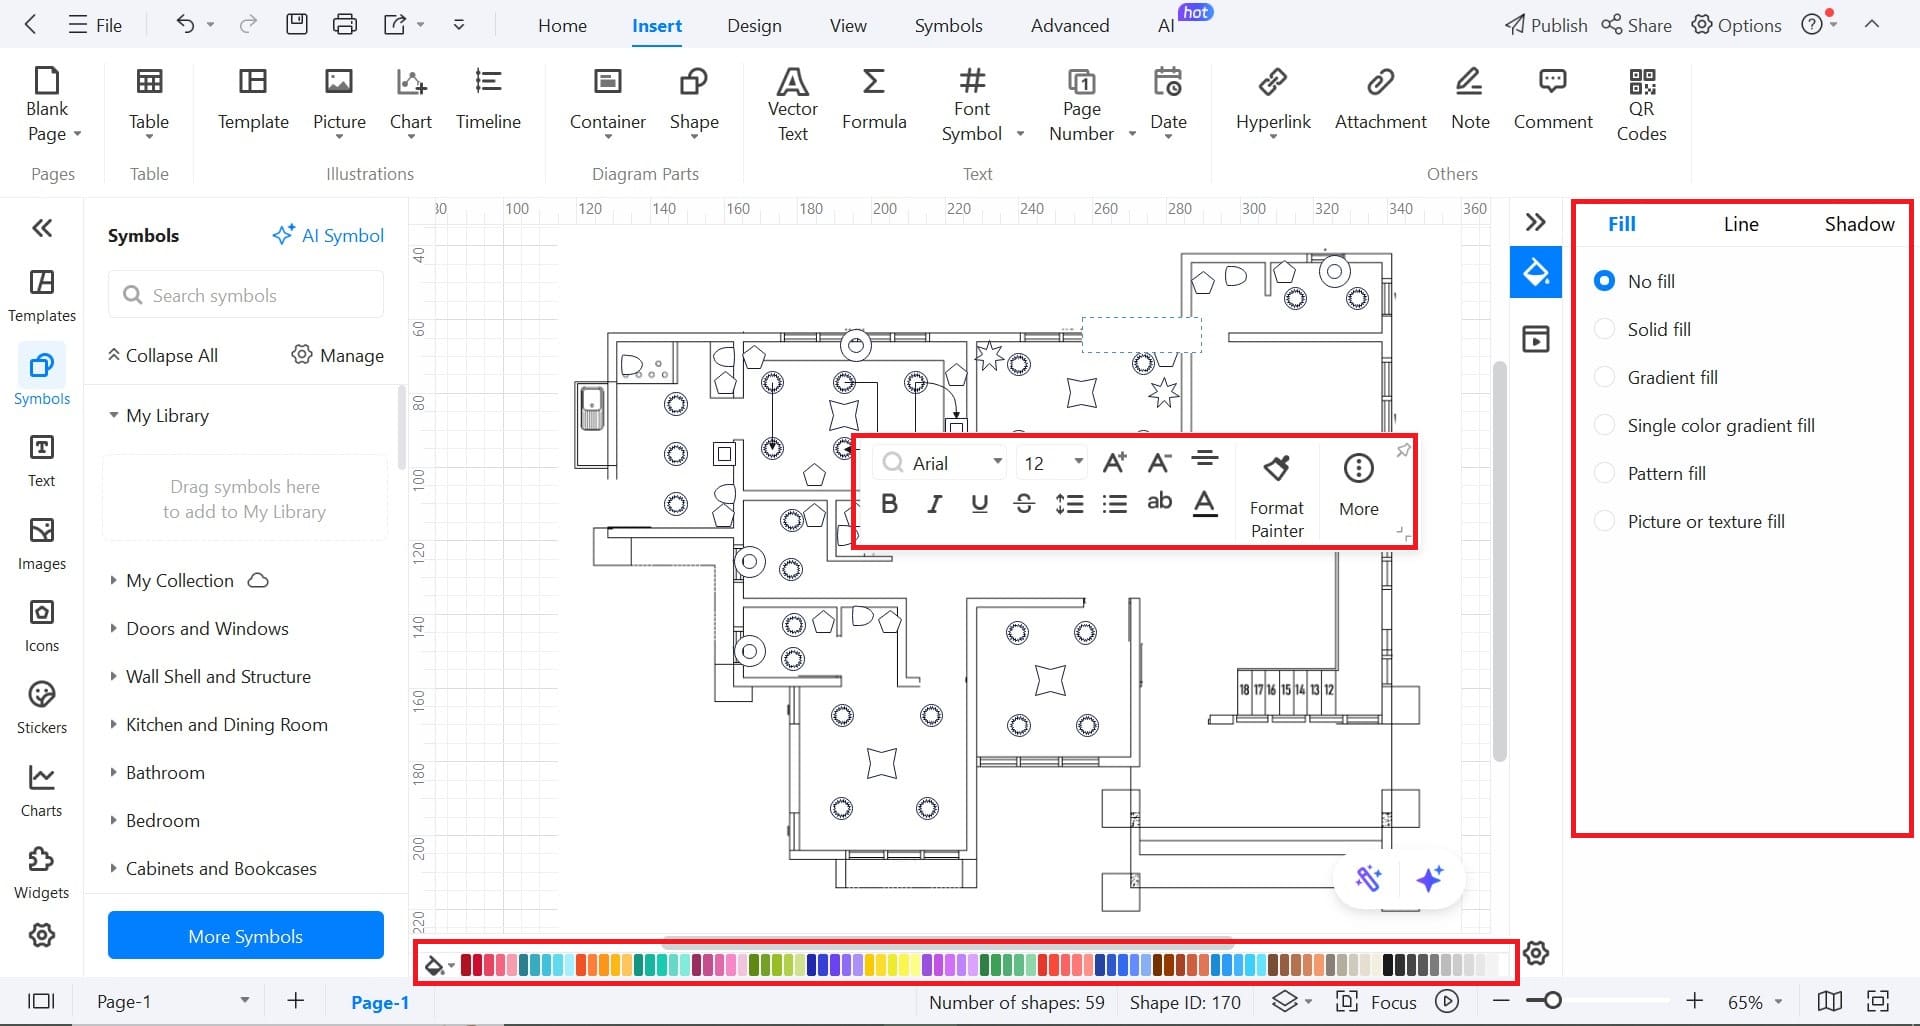Click Collapse All in Symbols panel
The width and height of the screenshot is (1920, 1026).
click(x=162, y=355)
